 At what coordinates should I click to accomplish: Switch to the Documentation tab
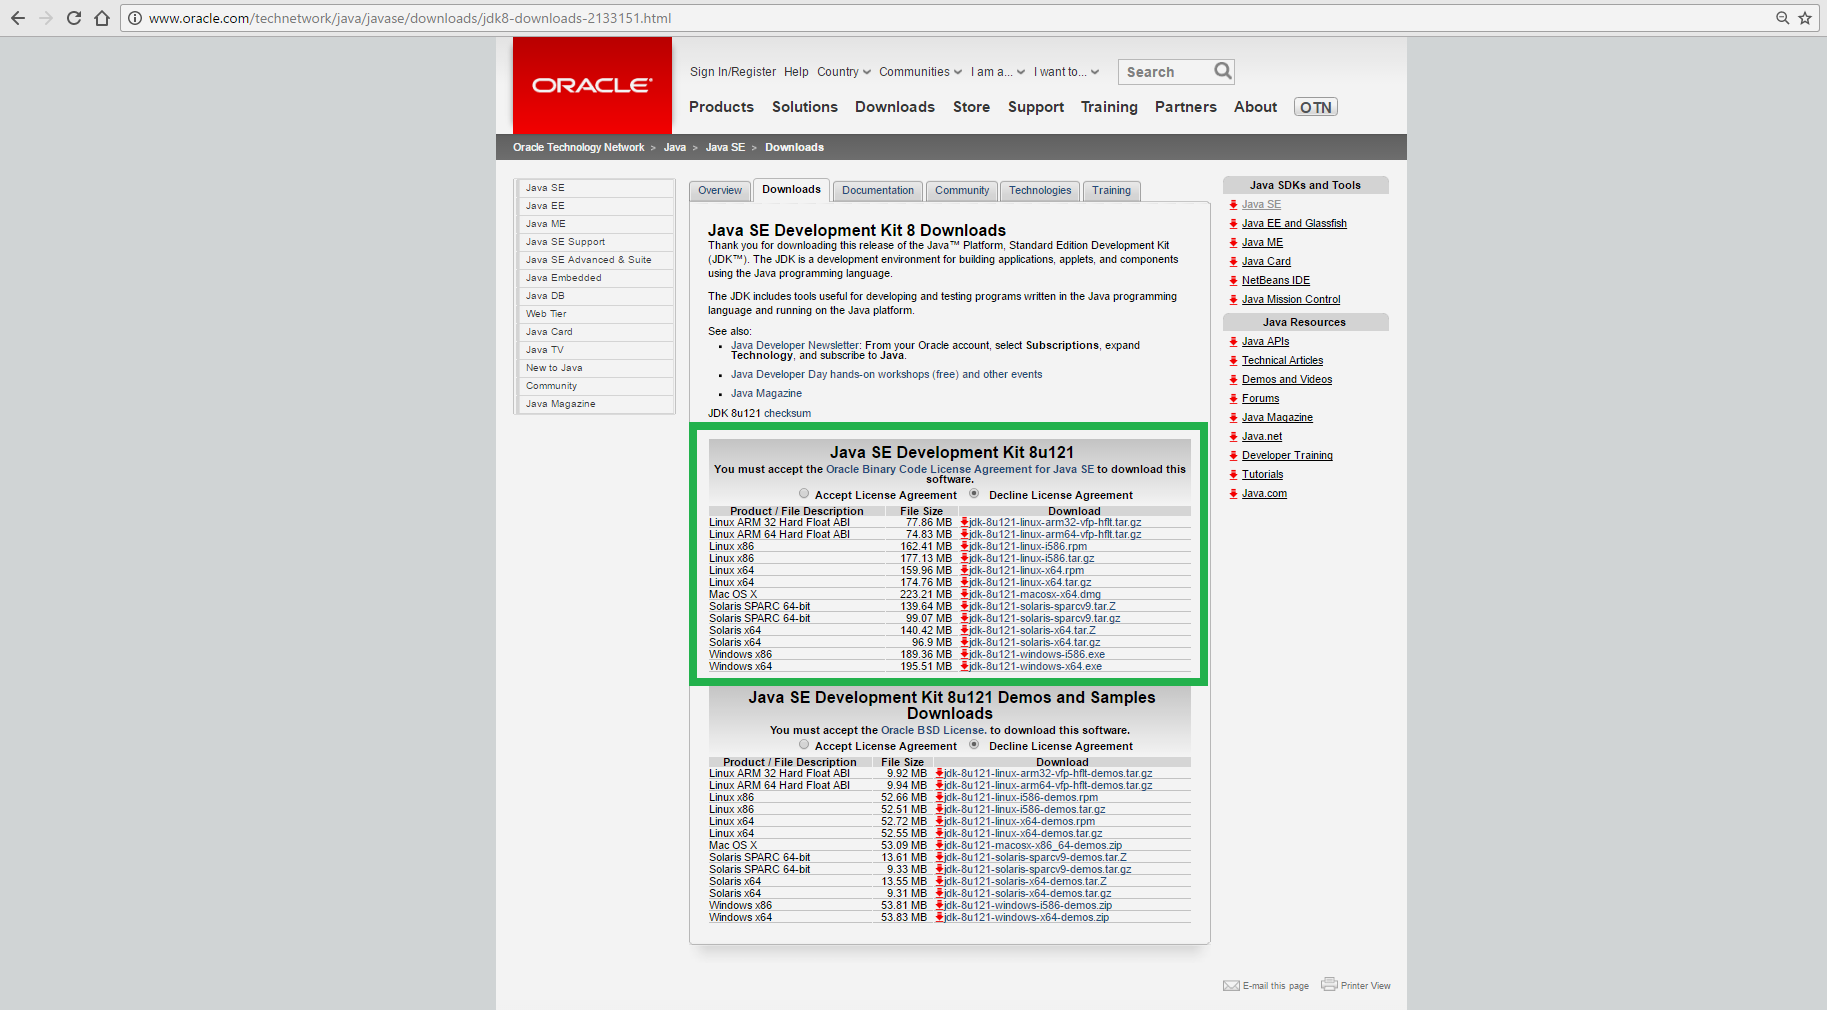tap(878, 191)
